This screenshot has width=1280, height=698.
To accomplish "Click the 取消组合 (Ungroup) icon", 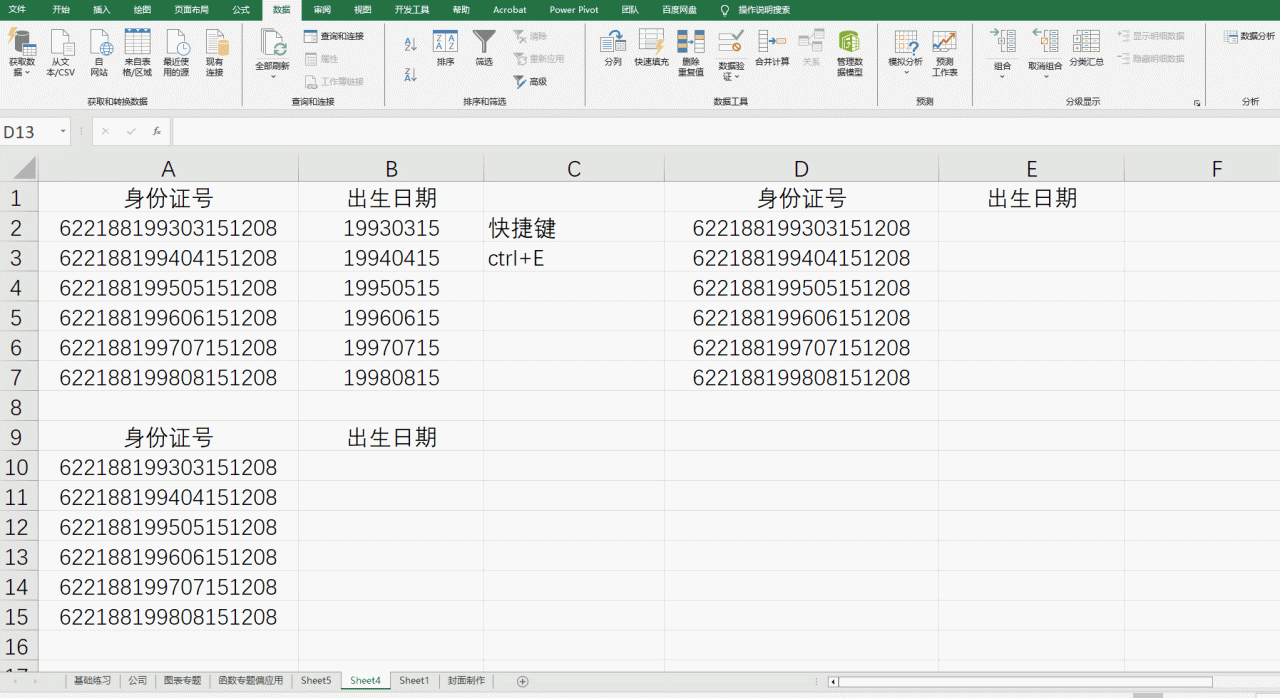I will [x=1045, y=42].
